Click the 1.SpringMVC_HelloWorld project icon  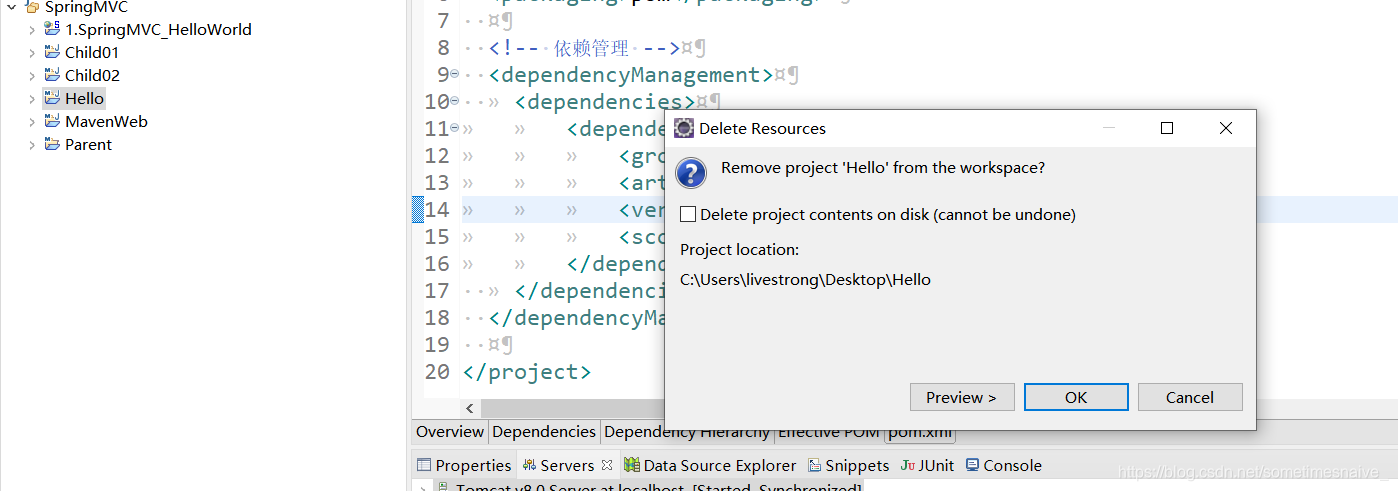coord(52,29)
